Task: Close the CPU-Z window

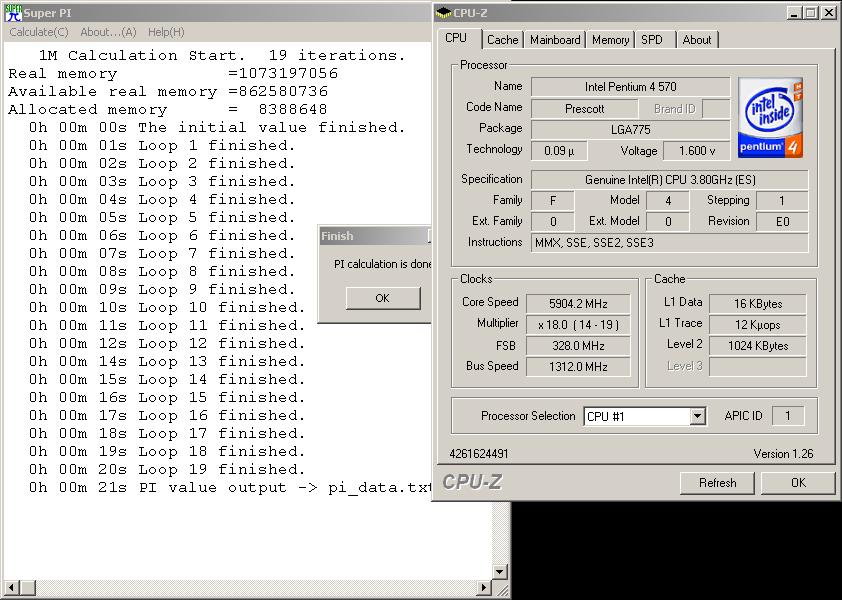Action: point(829,13)
